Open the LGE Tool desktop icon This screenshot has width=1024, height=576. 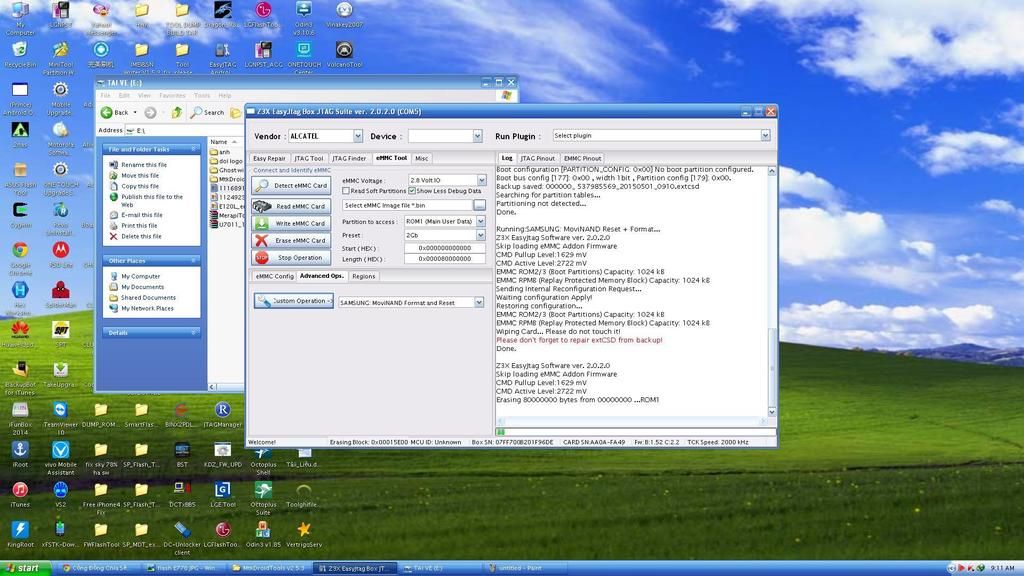(223, 494)
